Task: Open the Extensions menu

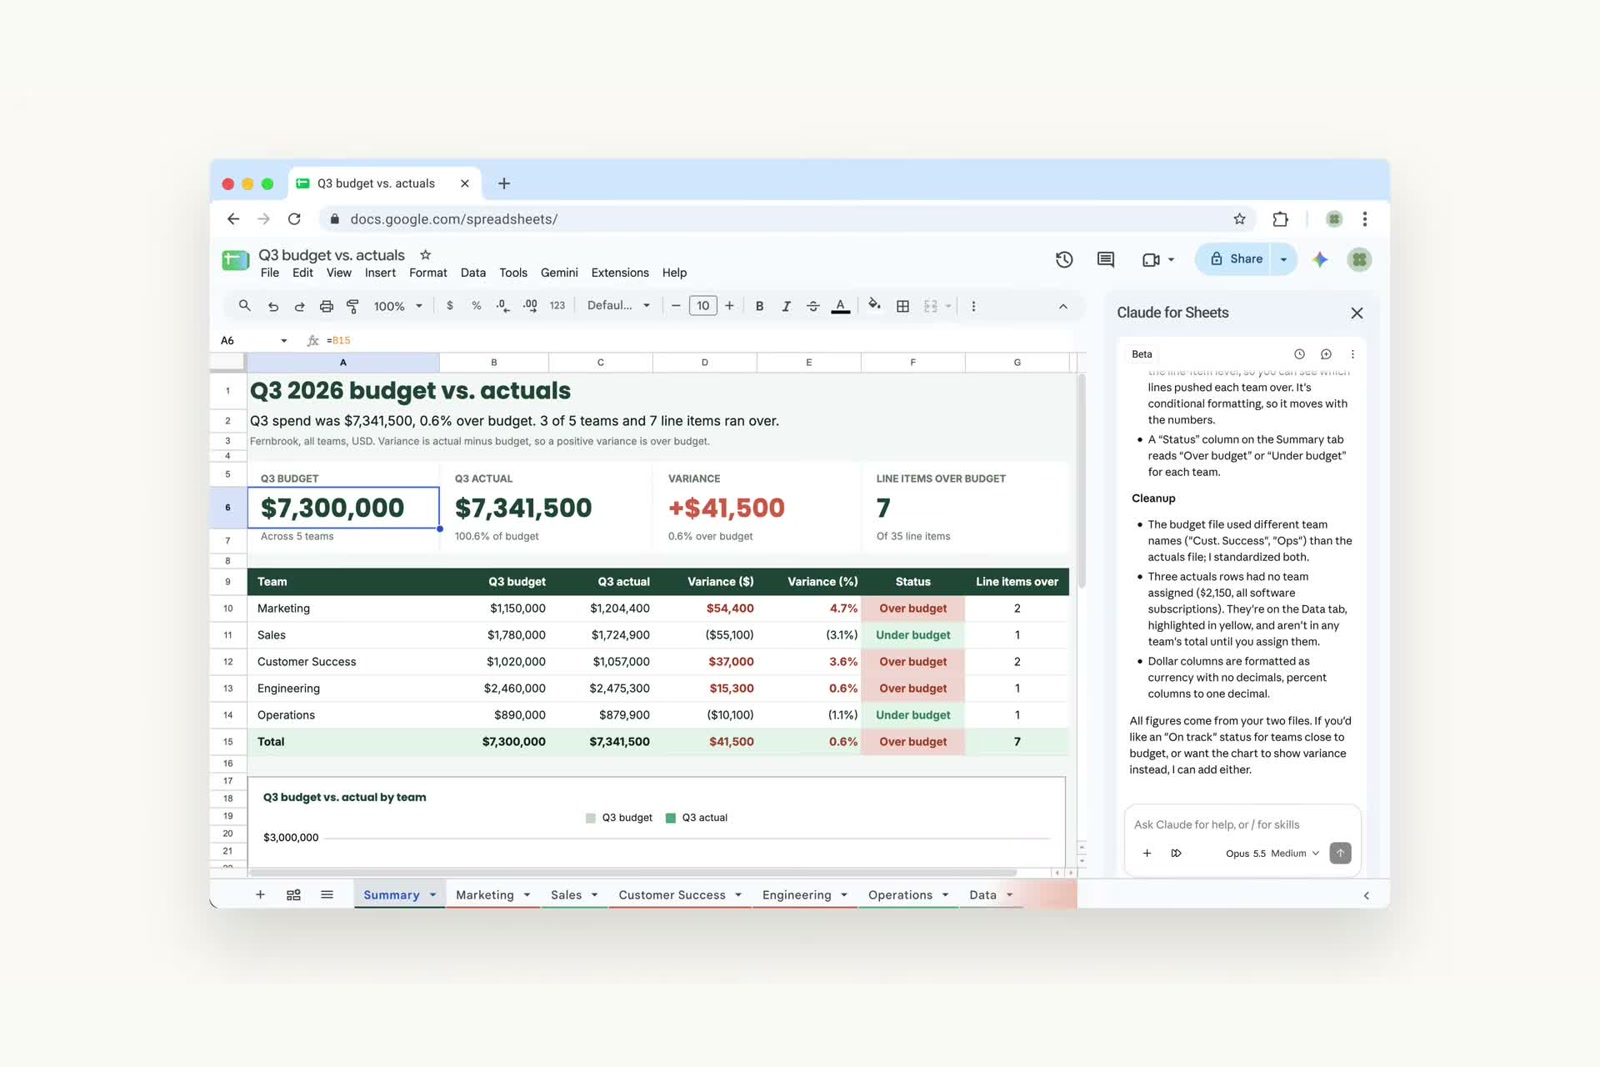Action: point(619,273)
